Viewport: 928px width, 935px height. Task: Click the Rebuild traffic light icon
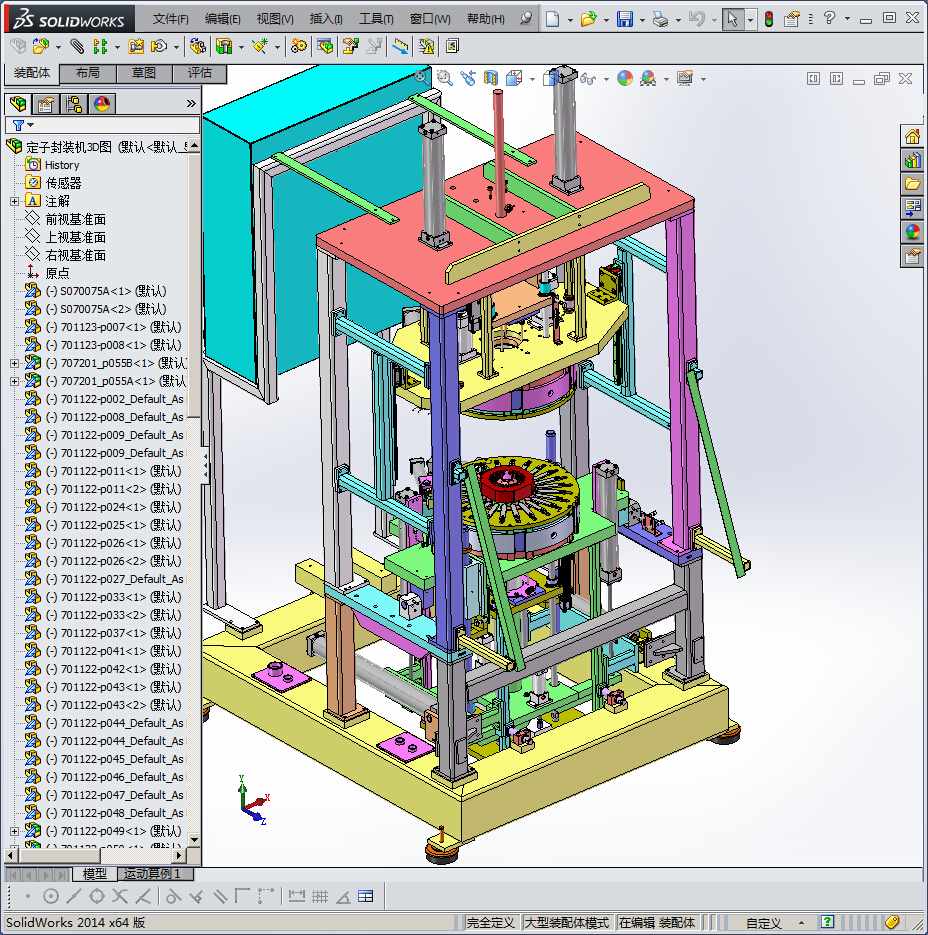769,19
